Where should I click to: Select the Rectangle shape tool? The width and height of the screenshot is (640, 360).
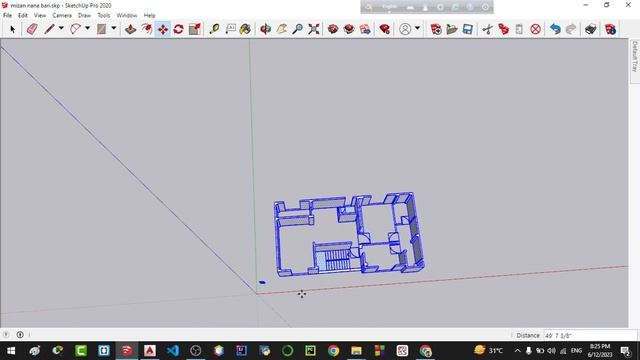click(101, 29)
